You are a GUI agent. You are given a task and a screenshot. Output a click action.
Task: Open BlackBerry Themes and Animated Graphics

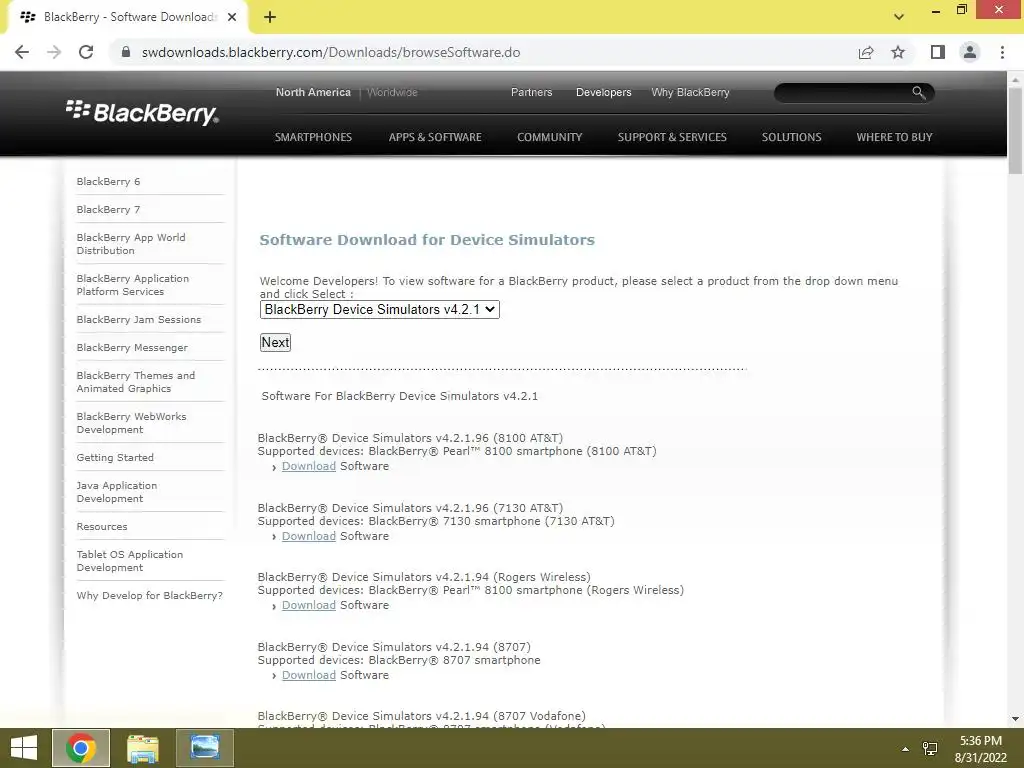(136, 382)
